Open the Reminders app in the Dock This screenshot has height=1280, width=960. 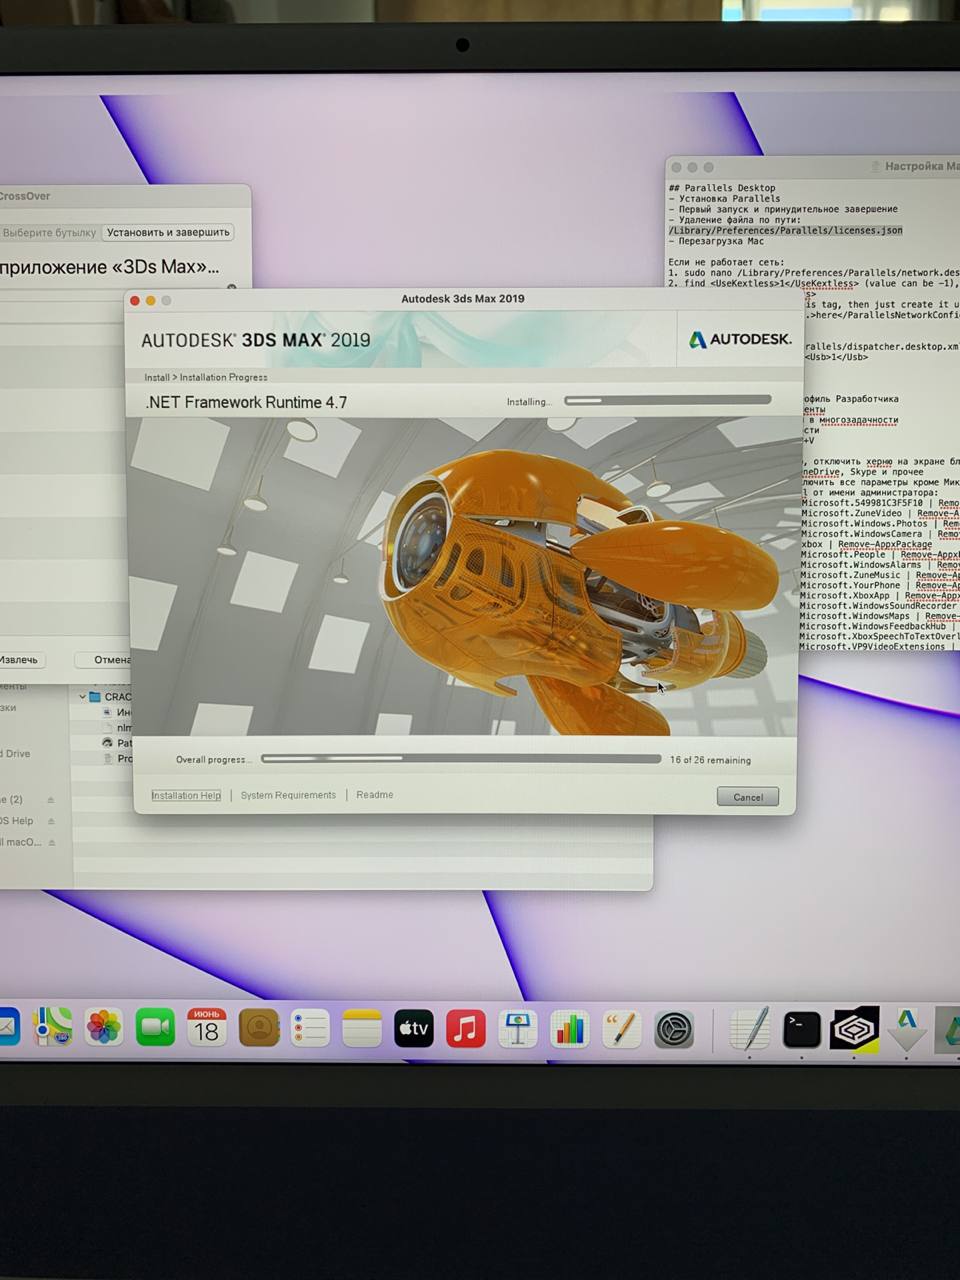coord(310,1028)
